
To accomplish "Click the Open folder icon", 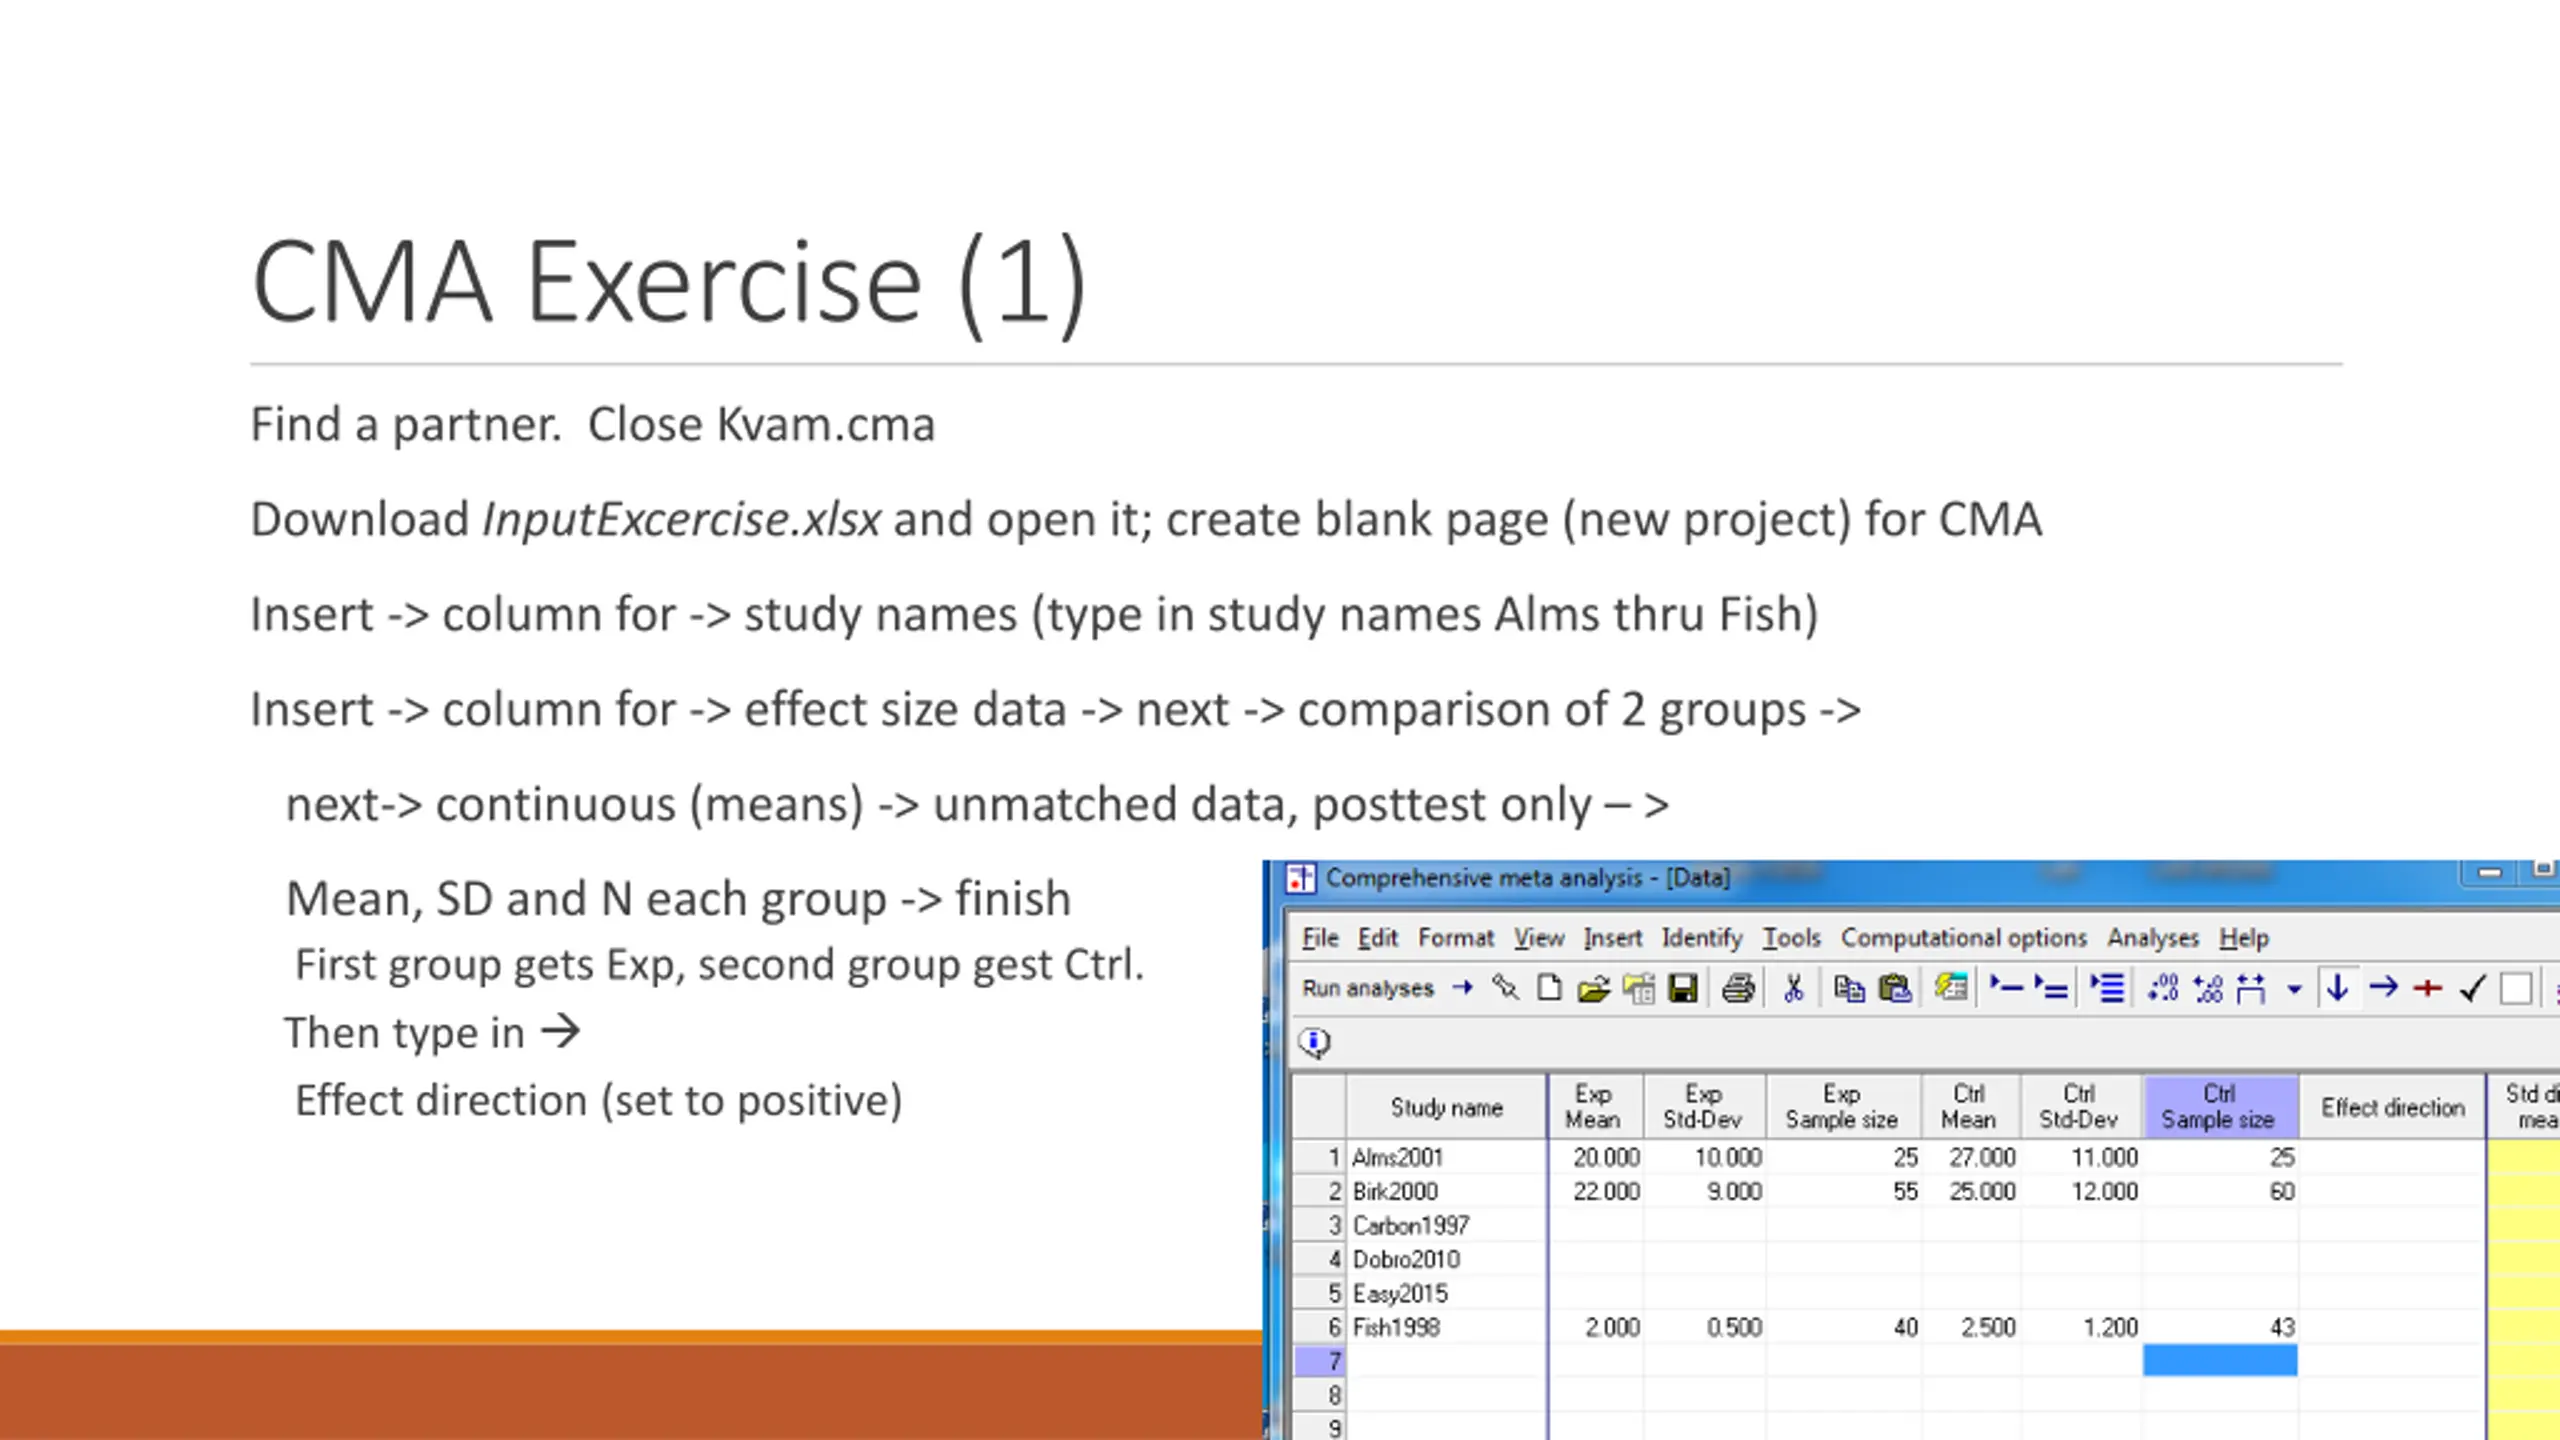I will pos(1593,989).
